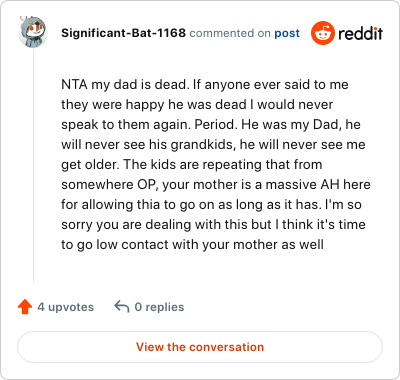Click the "reddit" wordmark beside the logo
The image size is (400, 380).
pos(361,33)
